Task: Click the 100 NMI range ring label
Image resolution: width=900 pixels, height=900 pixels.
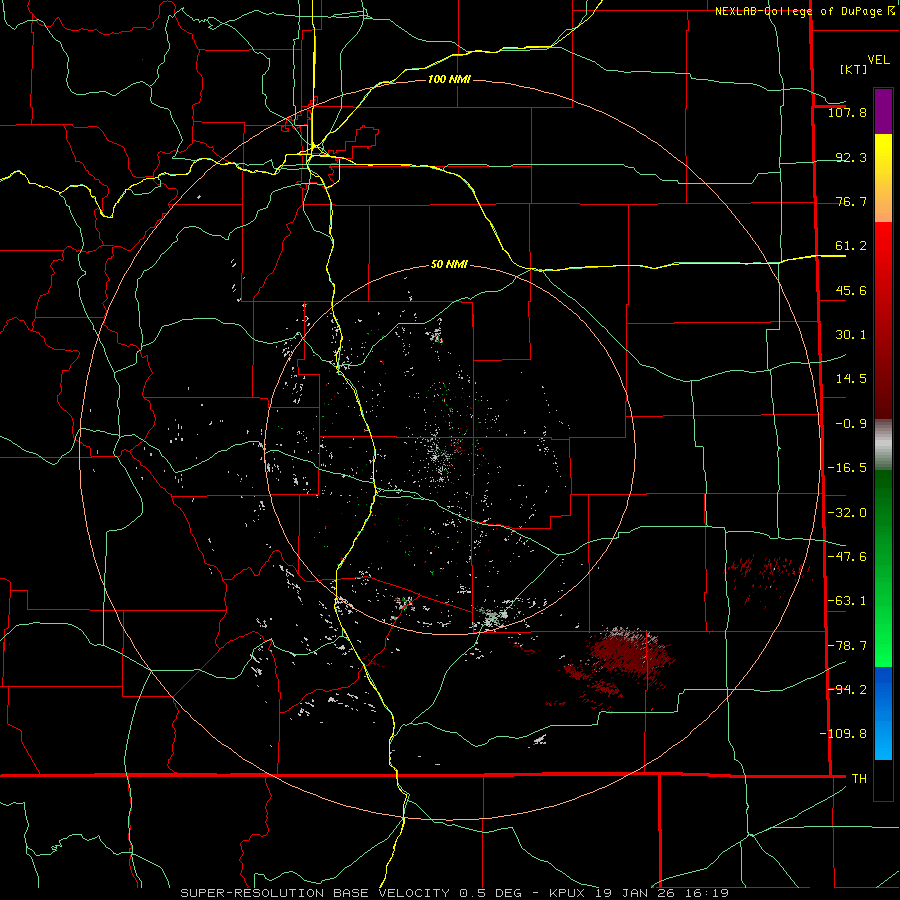Action: pyautogui.click(x=449, y=79)
